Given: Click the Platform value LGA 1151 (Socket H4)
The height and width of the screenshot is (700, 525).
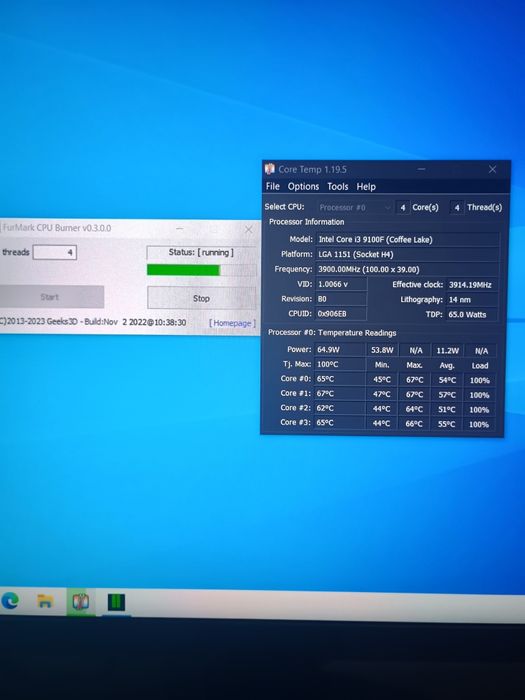Looking at the screenshot, I should point(407,254).
